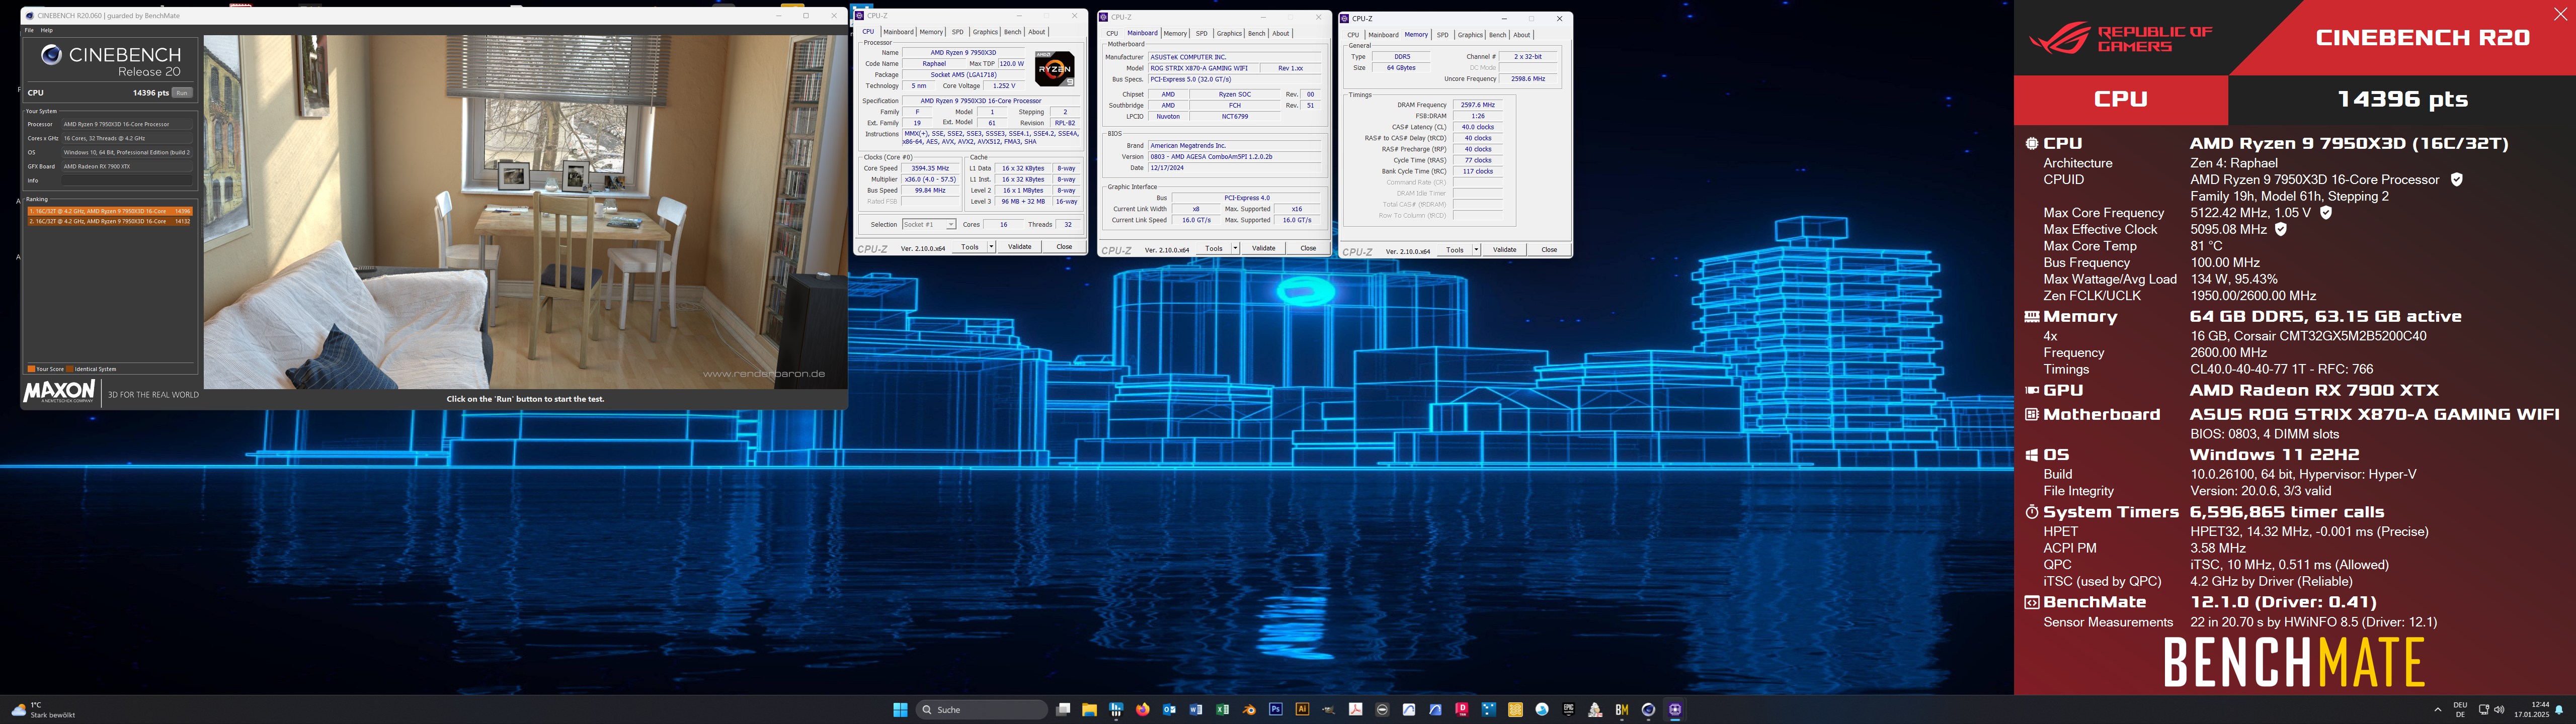Open PDF24 from the taskbar
The image size is (2576, 724).
pos(1595,709)
